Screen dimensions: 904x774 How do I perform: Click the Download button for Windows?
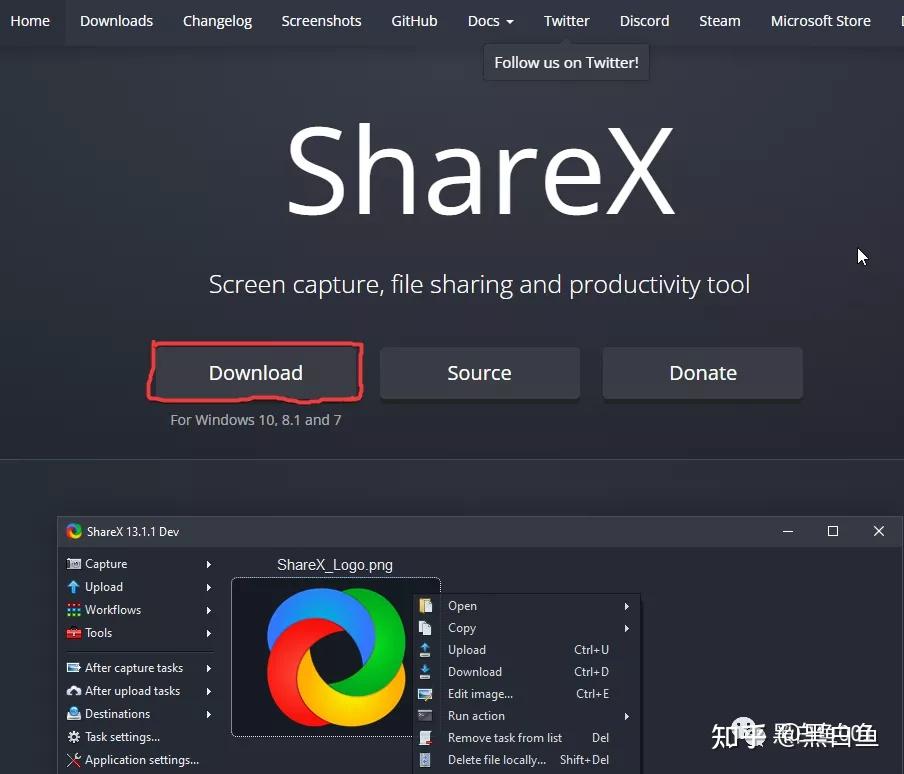click(256, 372)
